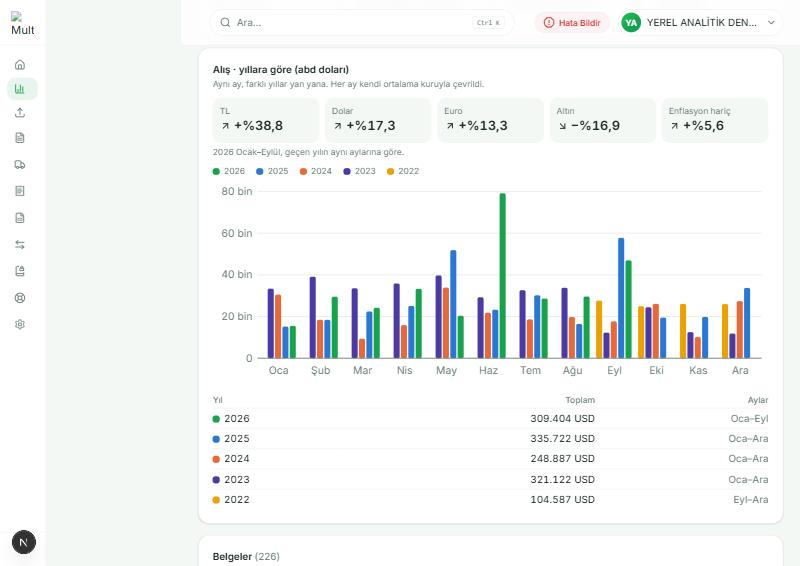Click 248.887 USD total value
Viewport: 800px width, 566px height.
[562, 458]
